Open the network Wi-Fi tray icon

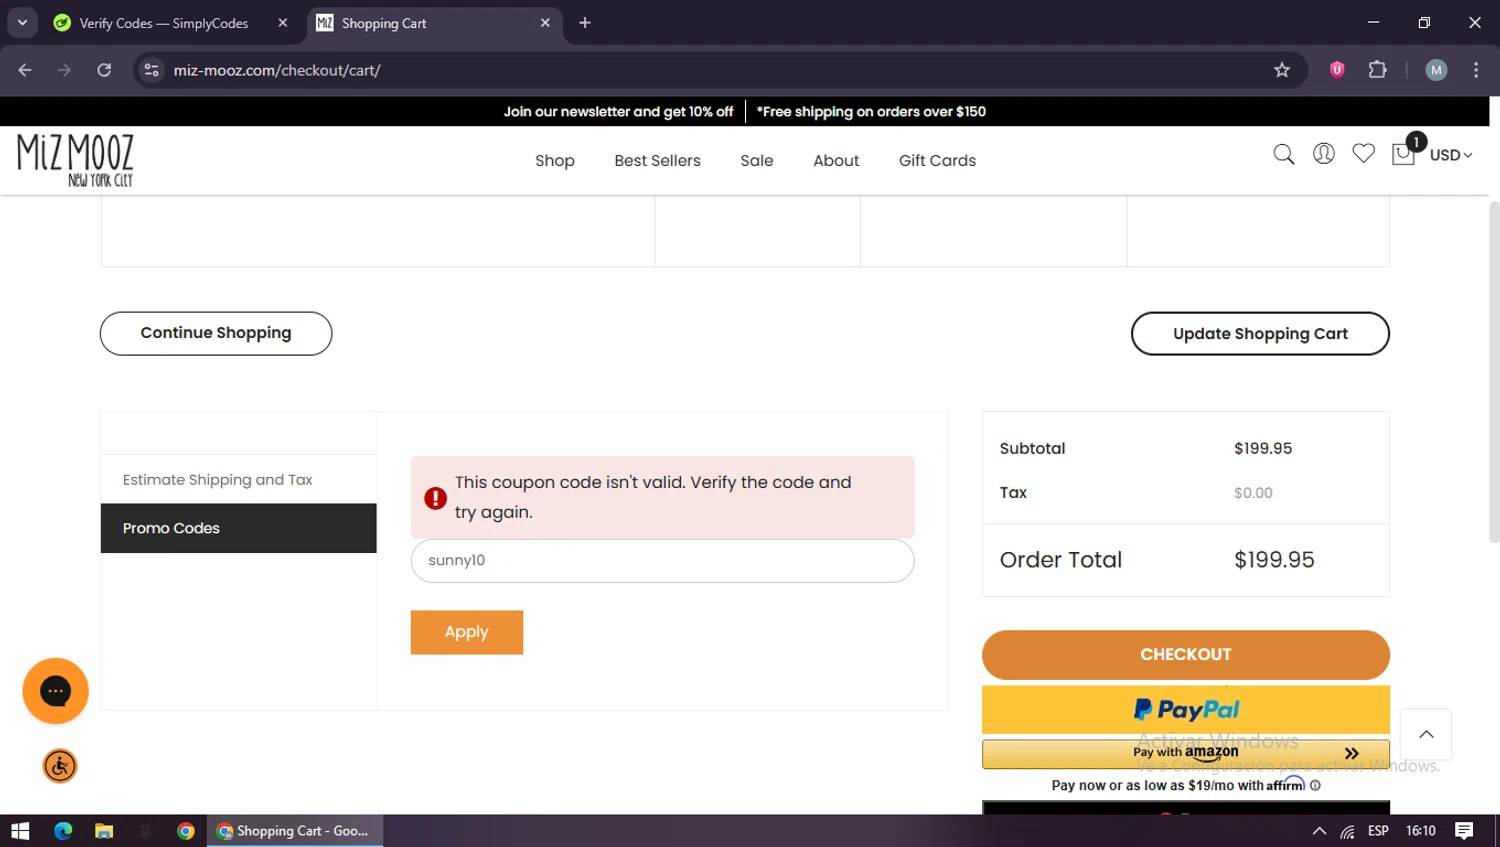coord(1347,831)
